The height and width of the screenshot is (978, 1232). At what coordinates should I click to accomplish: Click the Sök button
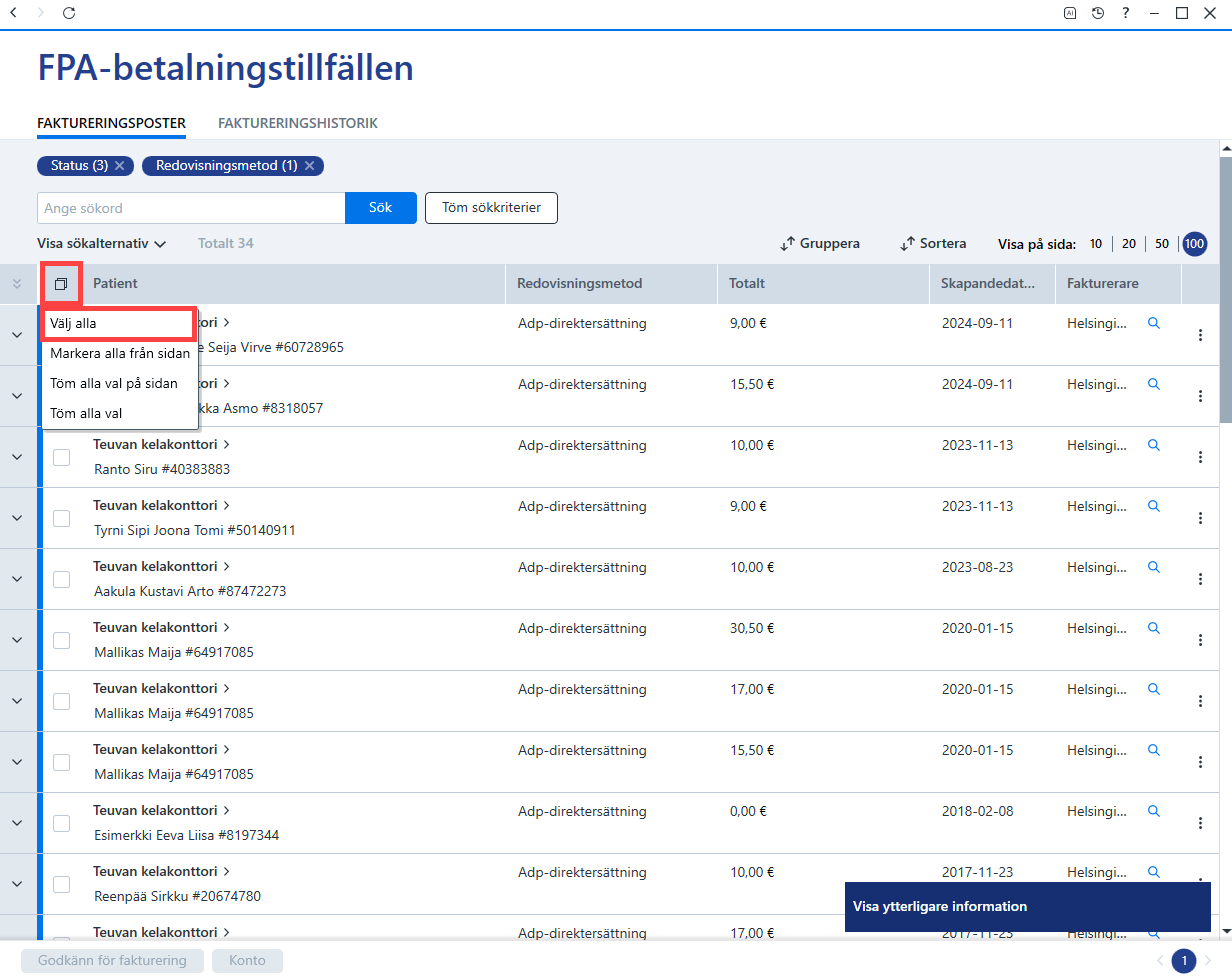(381, 208)
